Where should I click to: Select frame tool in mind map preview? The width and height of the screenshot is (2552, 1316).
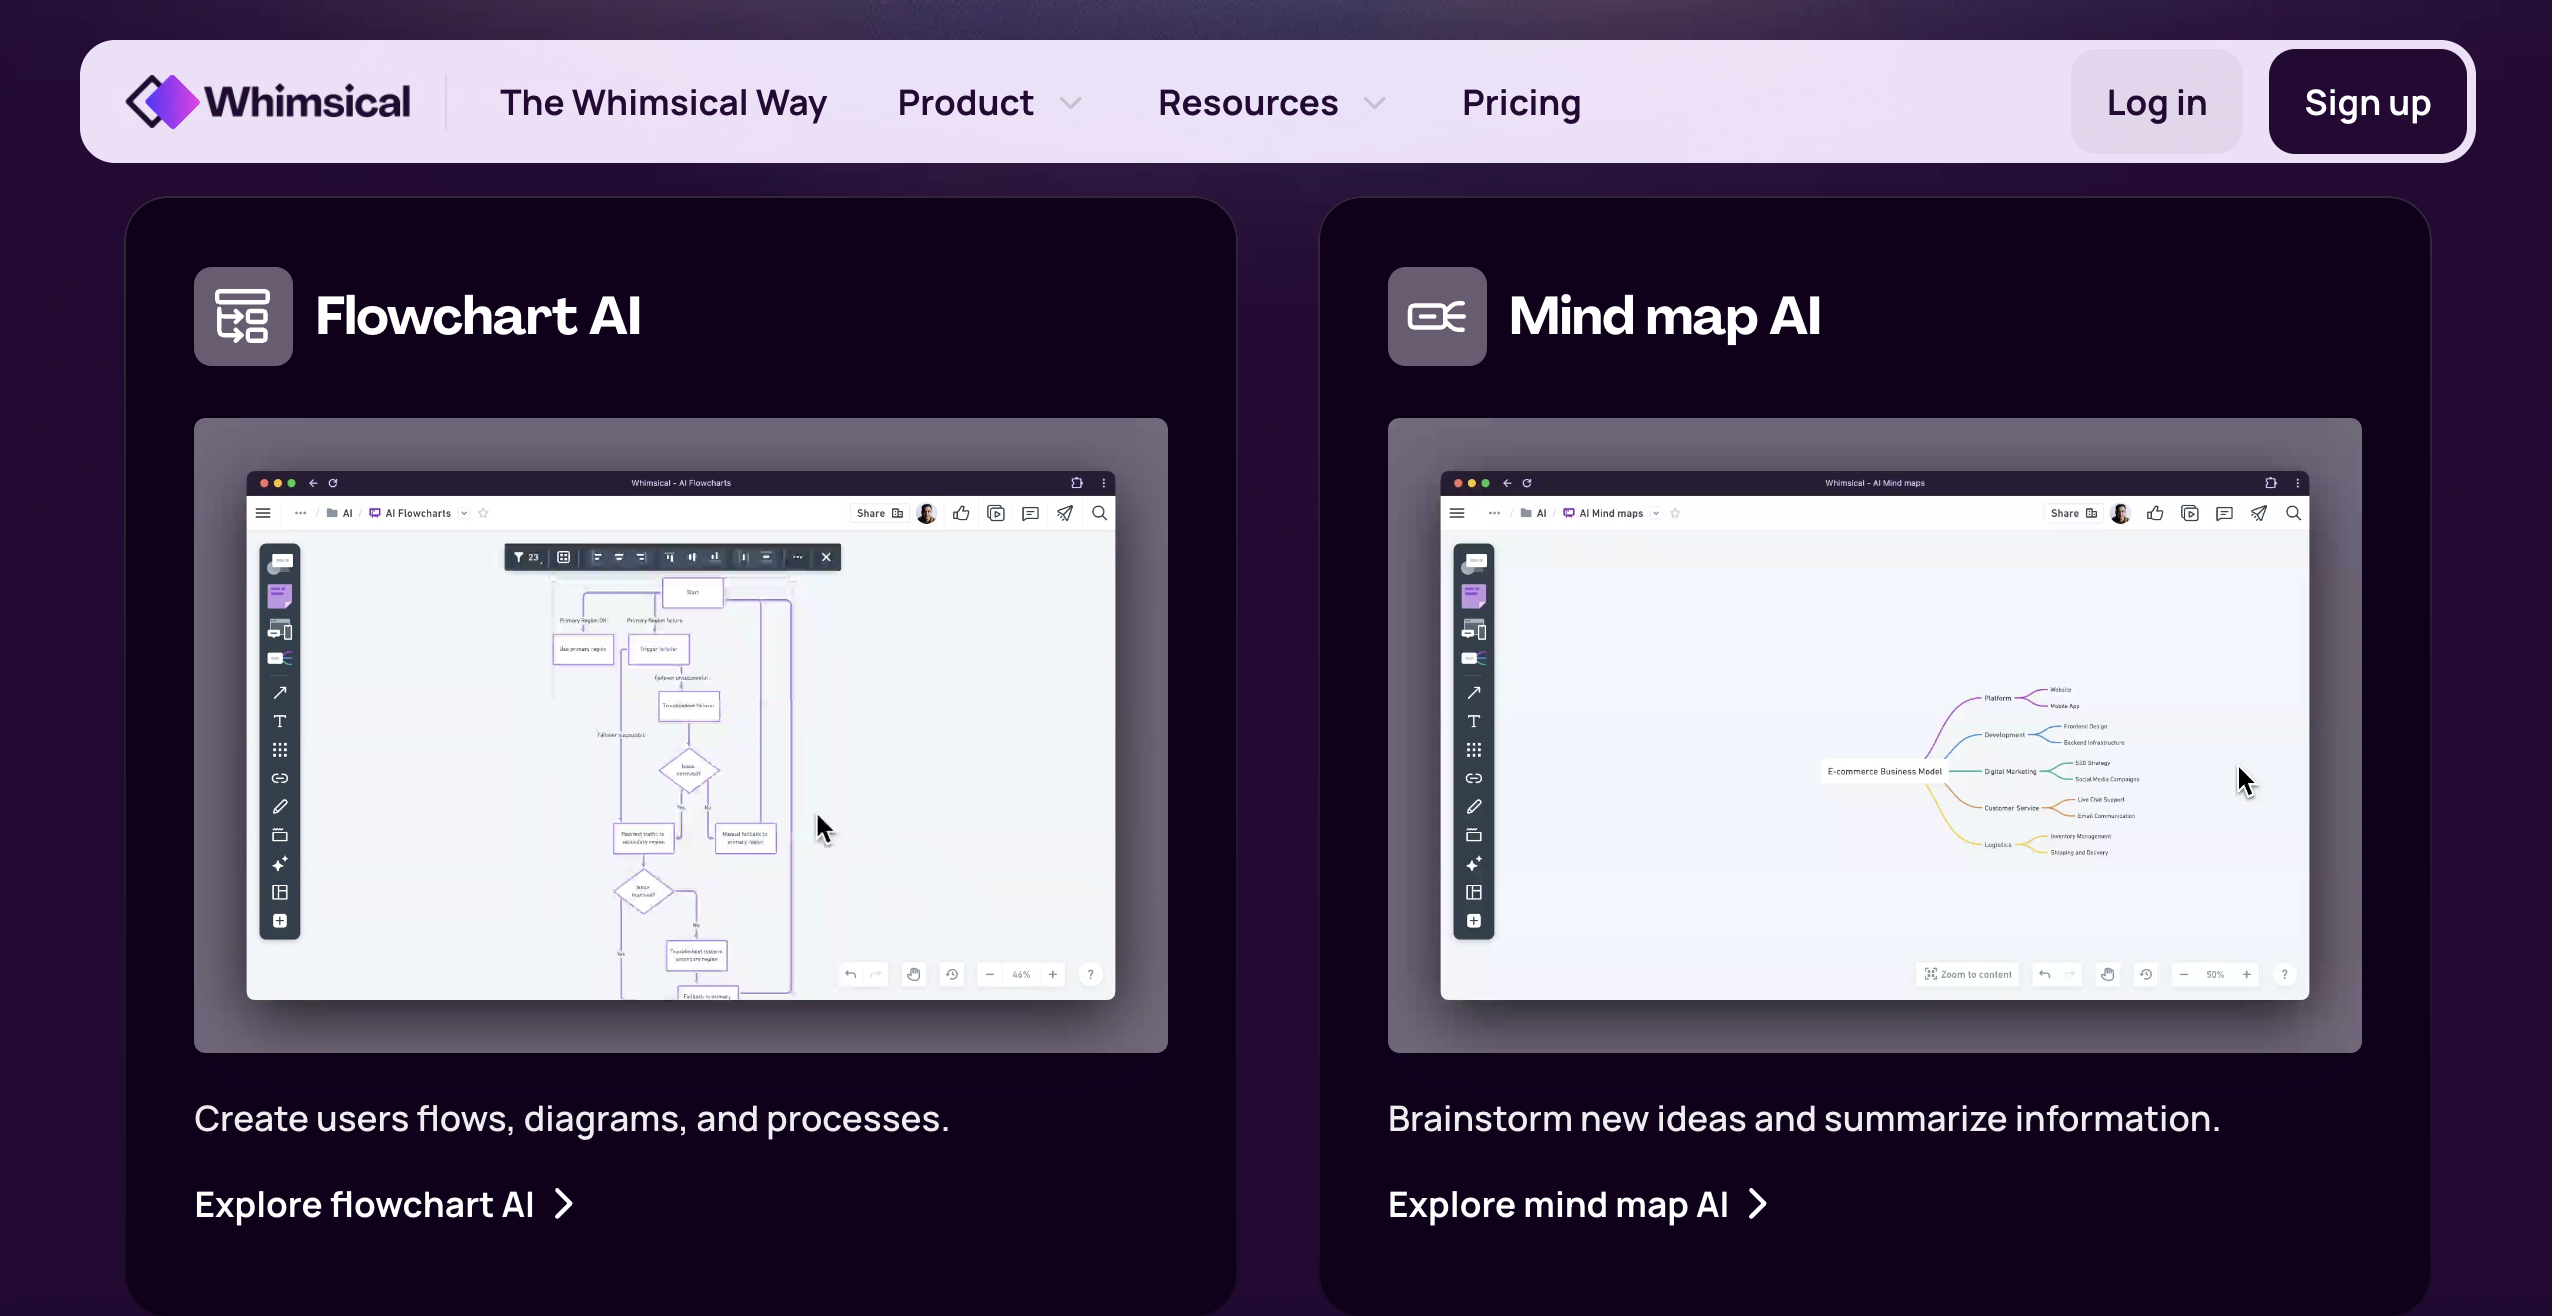[1474, 835]
